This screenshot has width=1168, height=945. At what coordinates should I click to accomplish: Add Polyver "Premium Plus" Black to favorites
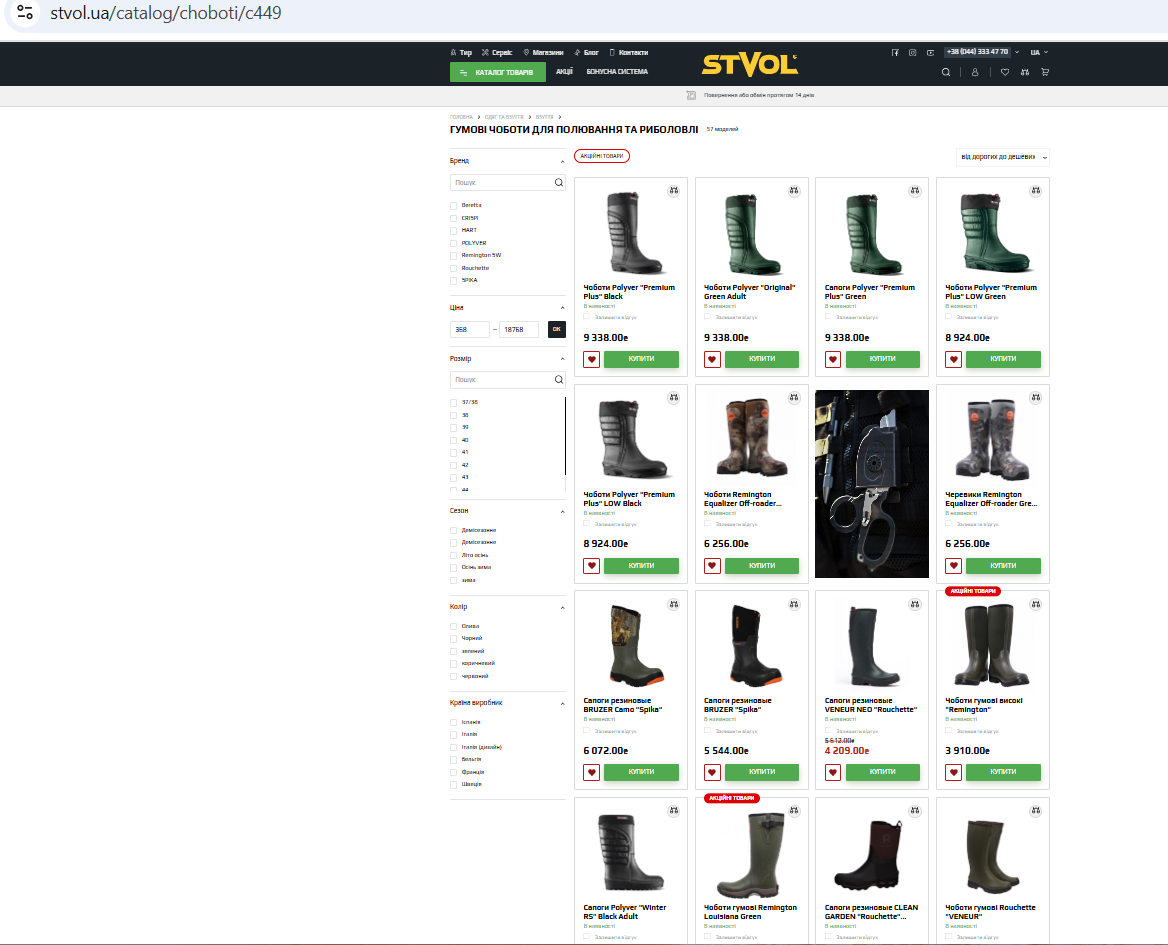click(591, 360)
